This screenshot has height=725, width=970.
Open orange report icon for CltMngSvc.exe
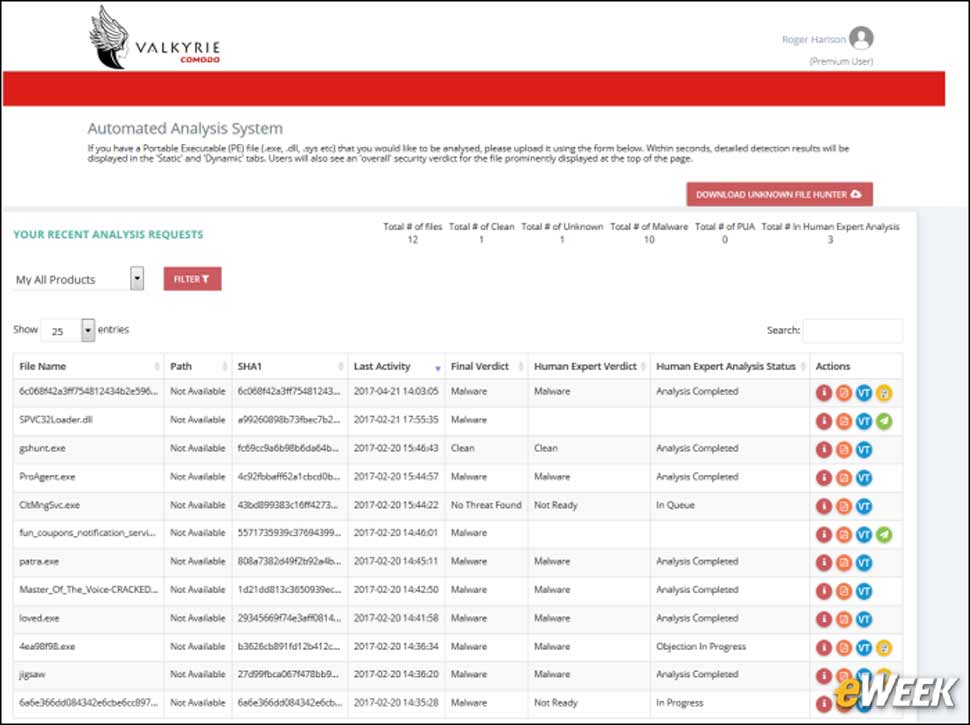pyautogui.click(x=844, y=506)
